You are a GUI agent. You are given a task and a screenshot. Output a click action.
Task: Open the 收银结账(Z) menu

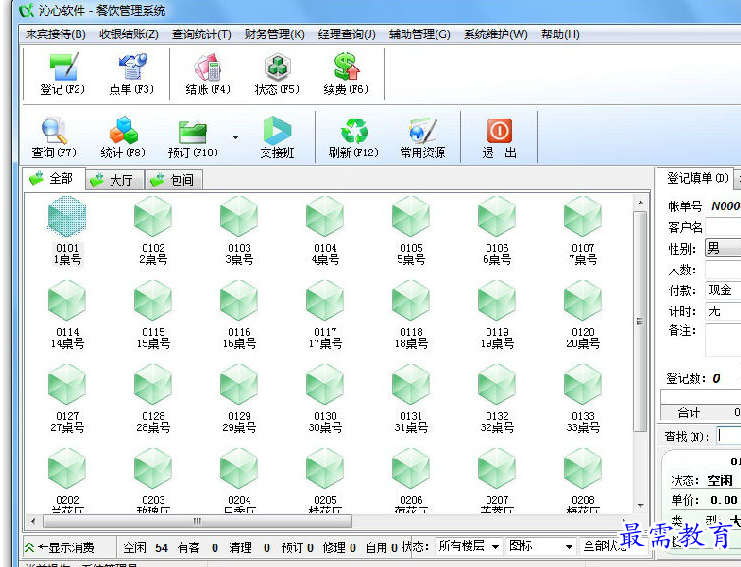(x=129, y=34)
